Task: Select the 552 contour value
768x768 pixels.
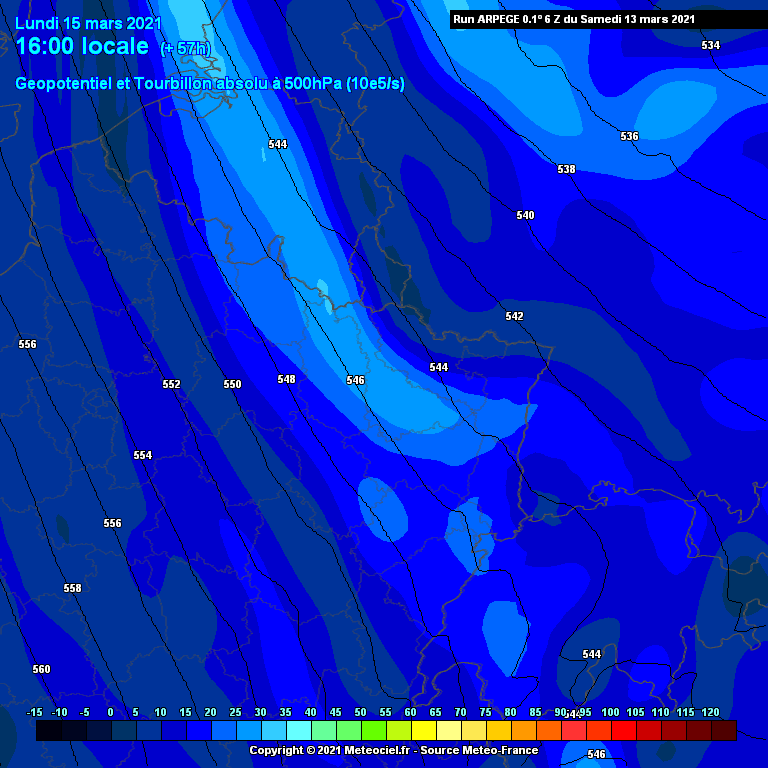Action: (172, 384)
